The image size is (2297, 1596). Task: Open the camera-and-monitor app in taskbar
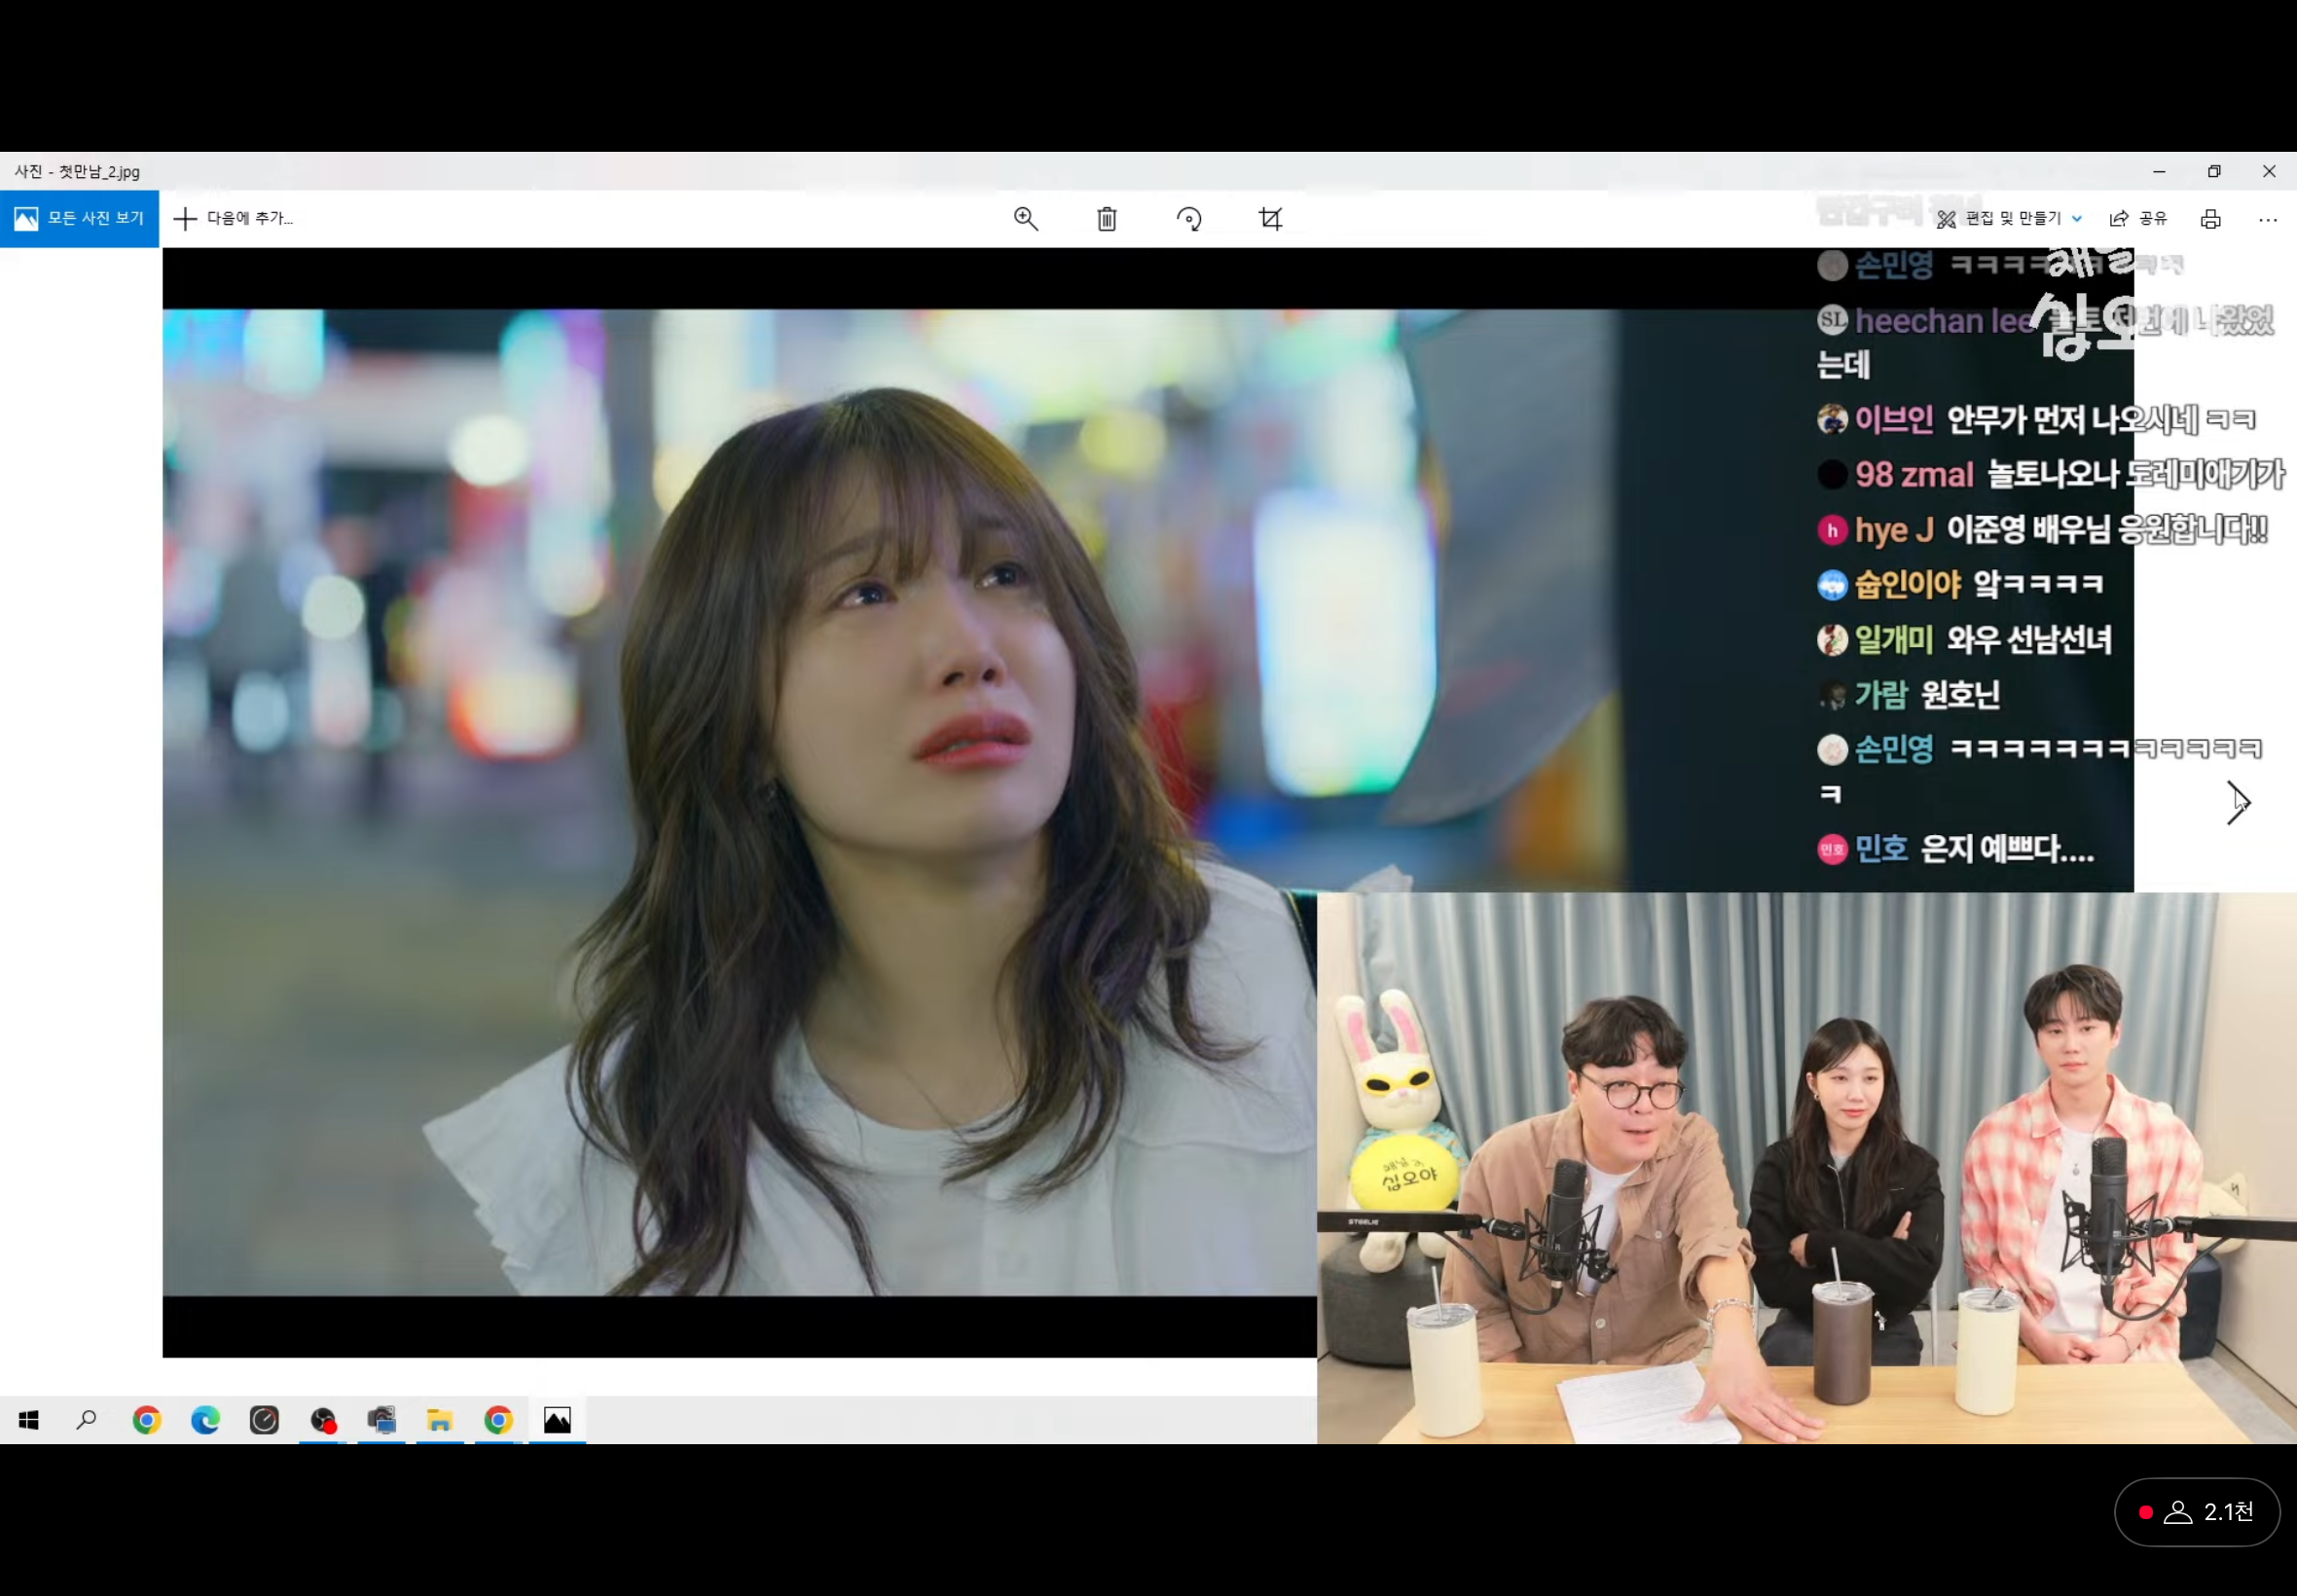coord(381,1420)
